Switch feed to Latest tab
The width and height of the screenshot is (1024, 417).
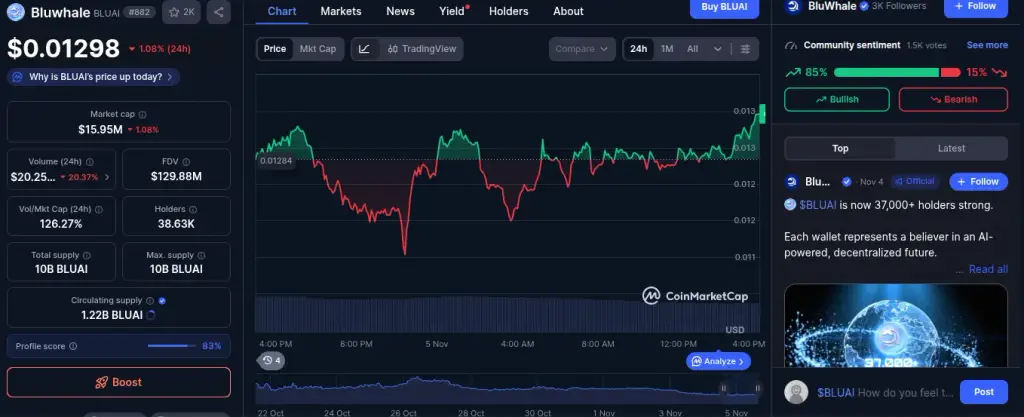(951, 148)
